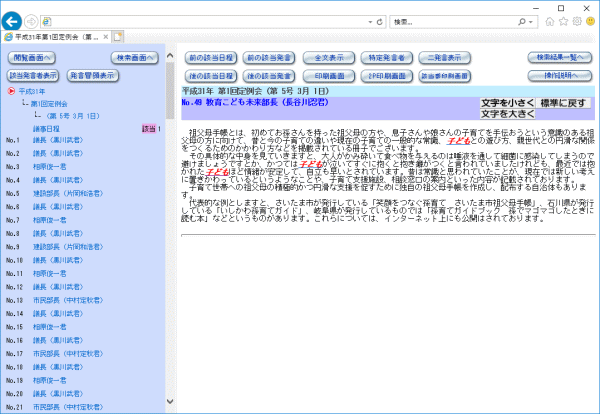Open speaker link for No.1
Image resolution: width=600 pixels, height=414 pixels.
pyautogui.click(x=58, y=140)
